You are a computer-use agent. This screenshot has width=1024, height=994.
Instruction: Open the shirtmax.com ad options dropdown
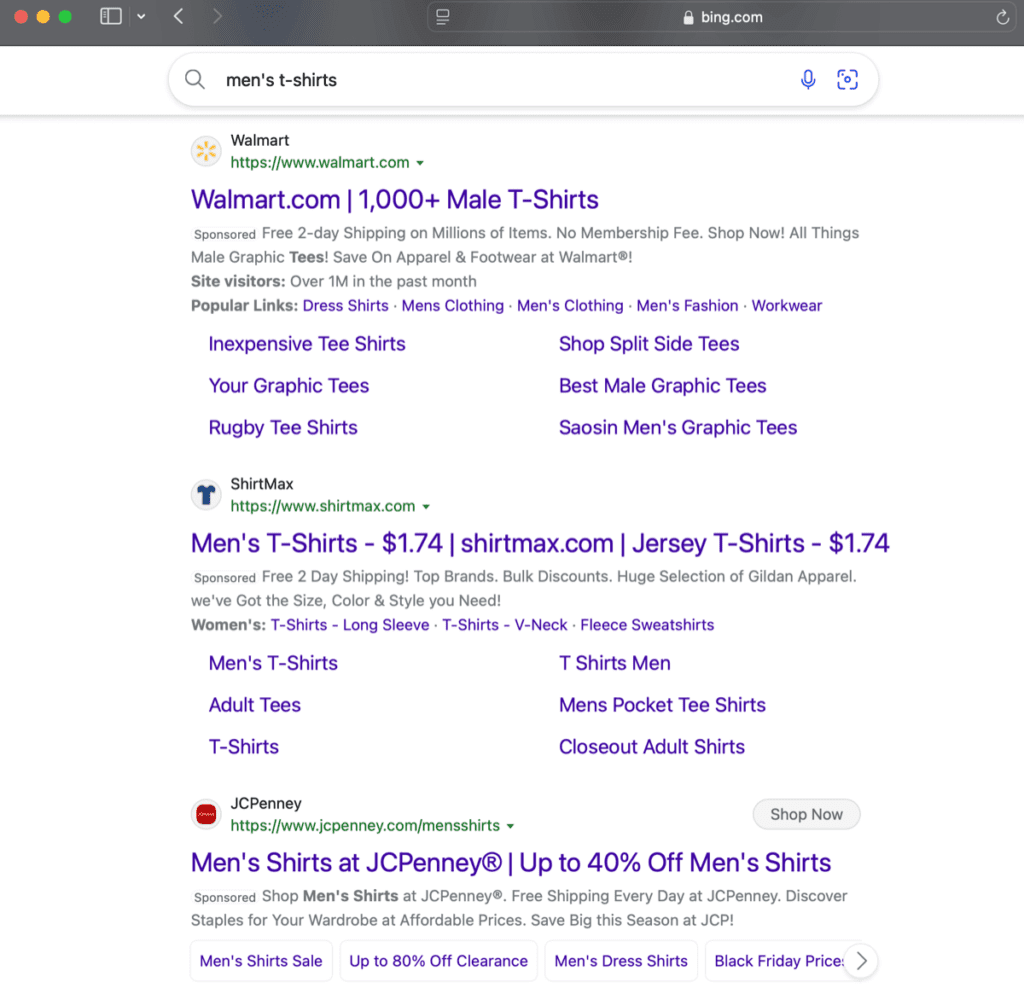point(428,506)
